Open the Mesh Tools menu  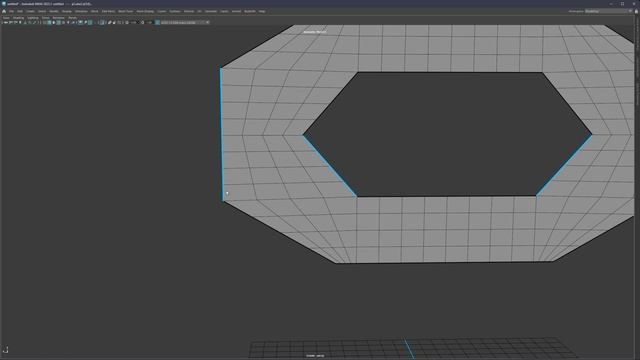tap(126, 11)
